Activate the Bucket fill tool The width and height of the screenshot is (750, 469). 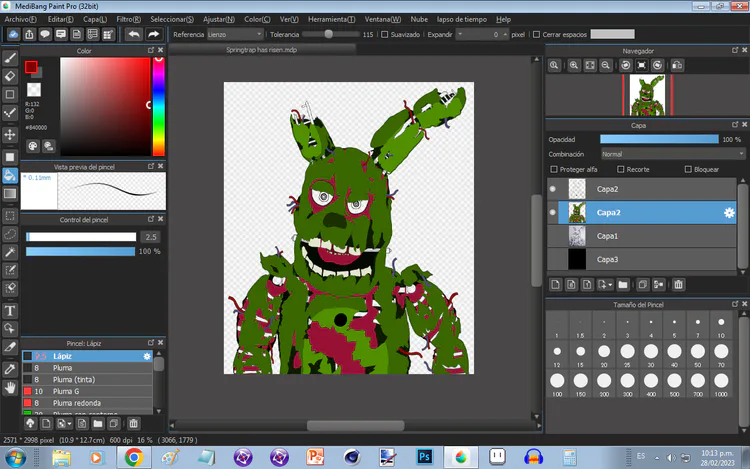pyautogui.click(x=10, y=175)
